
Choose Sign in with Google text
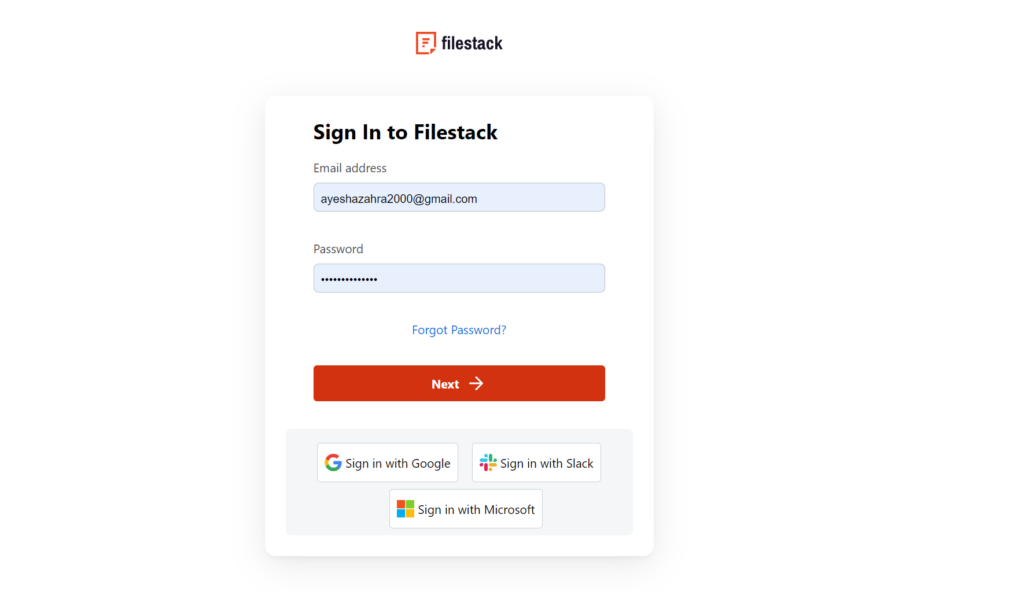tap(398, 463)
